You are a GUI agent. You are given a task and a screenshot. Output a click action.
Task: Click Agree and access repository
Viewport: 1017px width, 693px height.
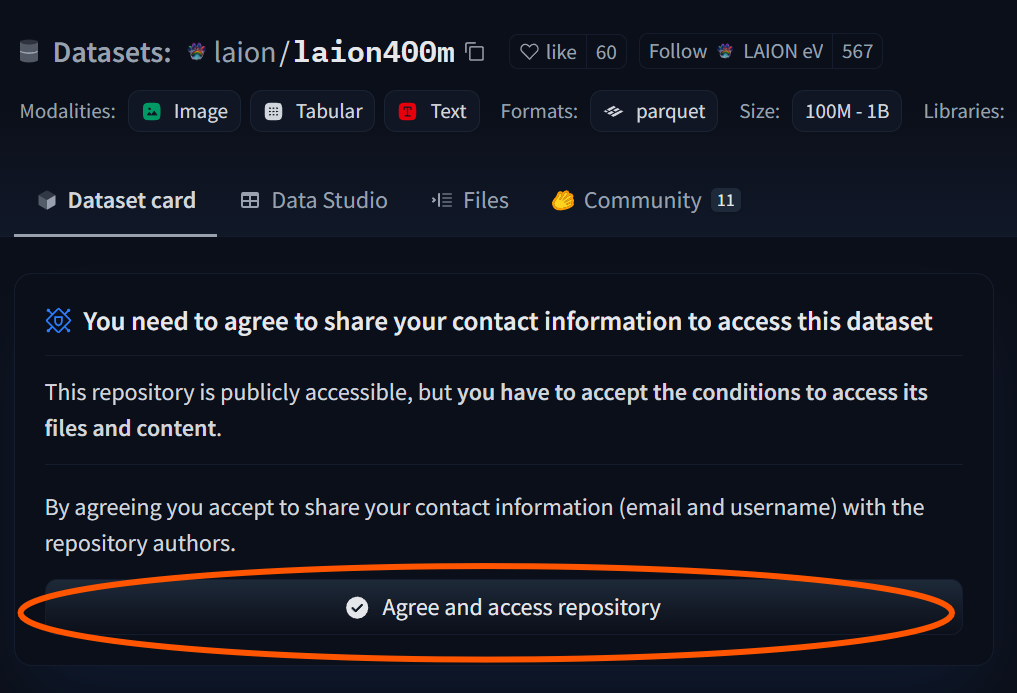point(522,607)
